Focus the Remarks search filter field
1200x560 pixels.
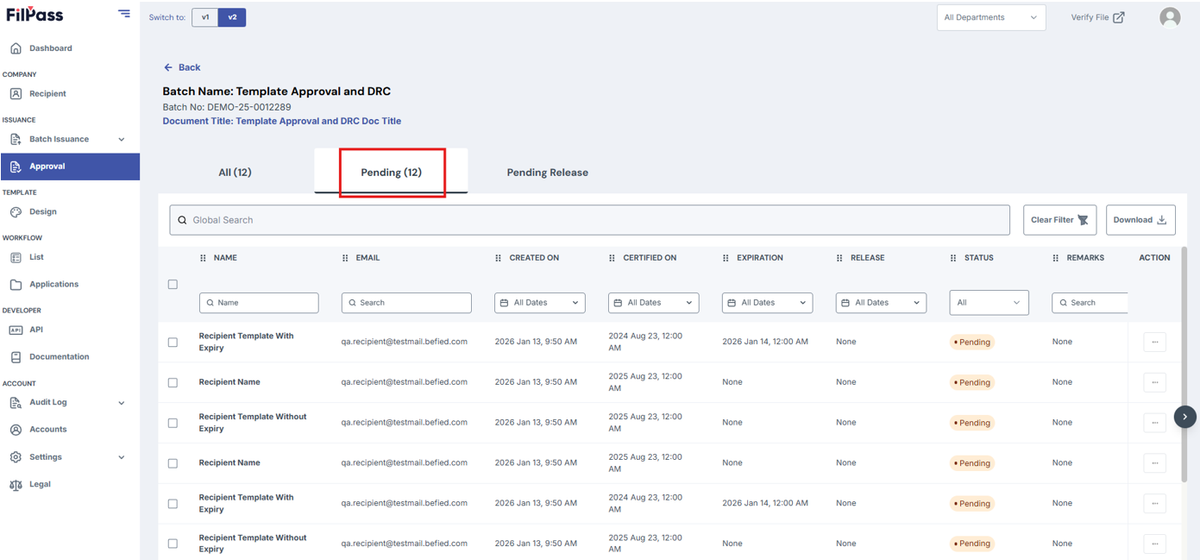coord(1090,302)
